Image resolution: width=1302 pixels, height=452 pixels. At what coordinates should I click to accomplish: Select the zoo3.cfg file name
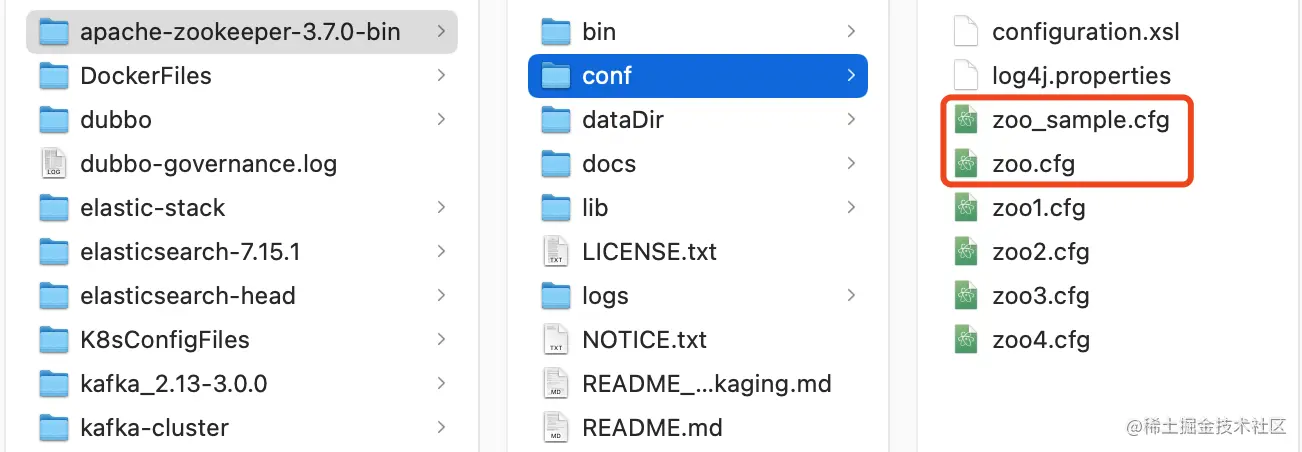coord(1041,296)
